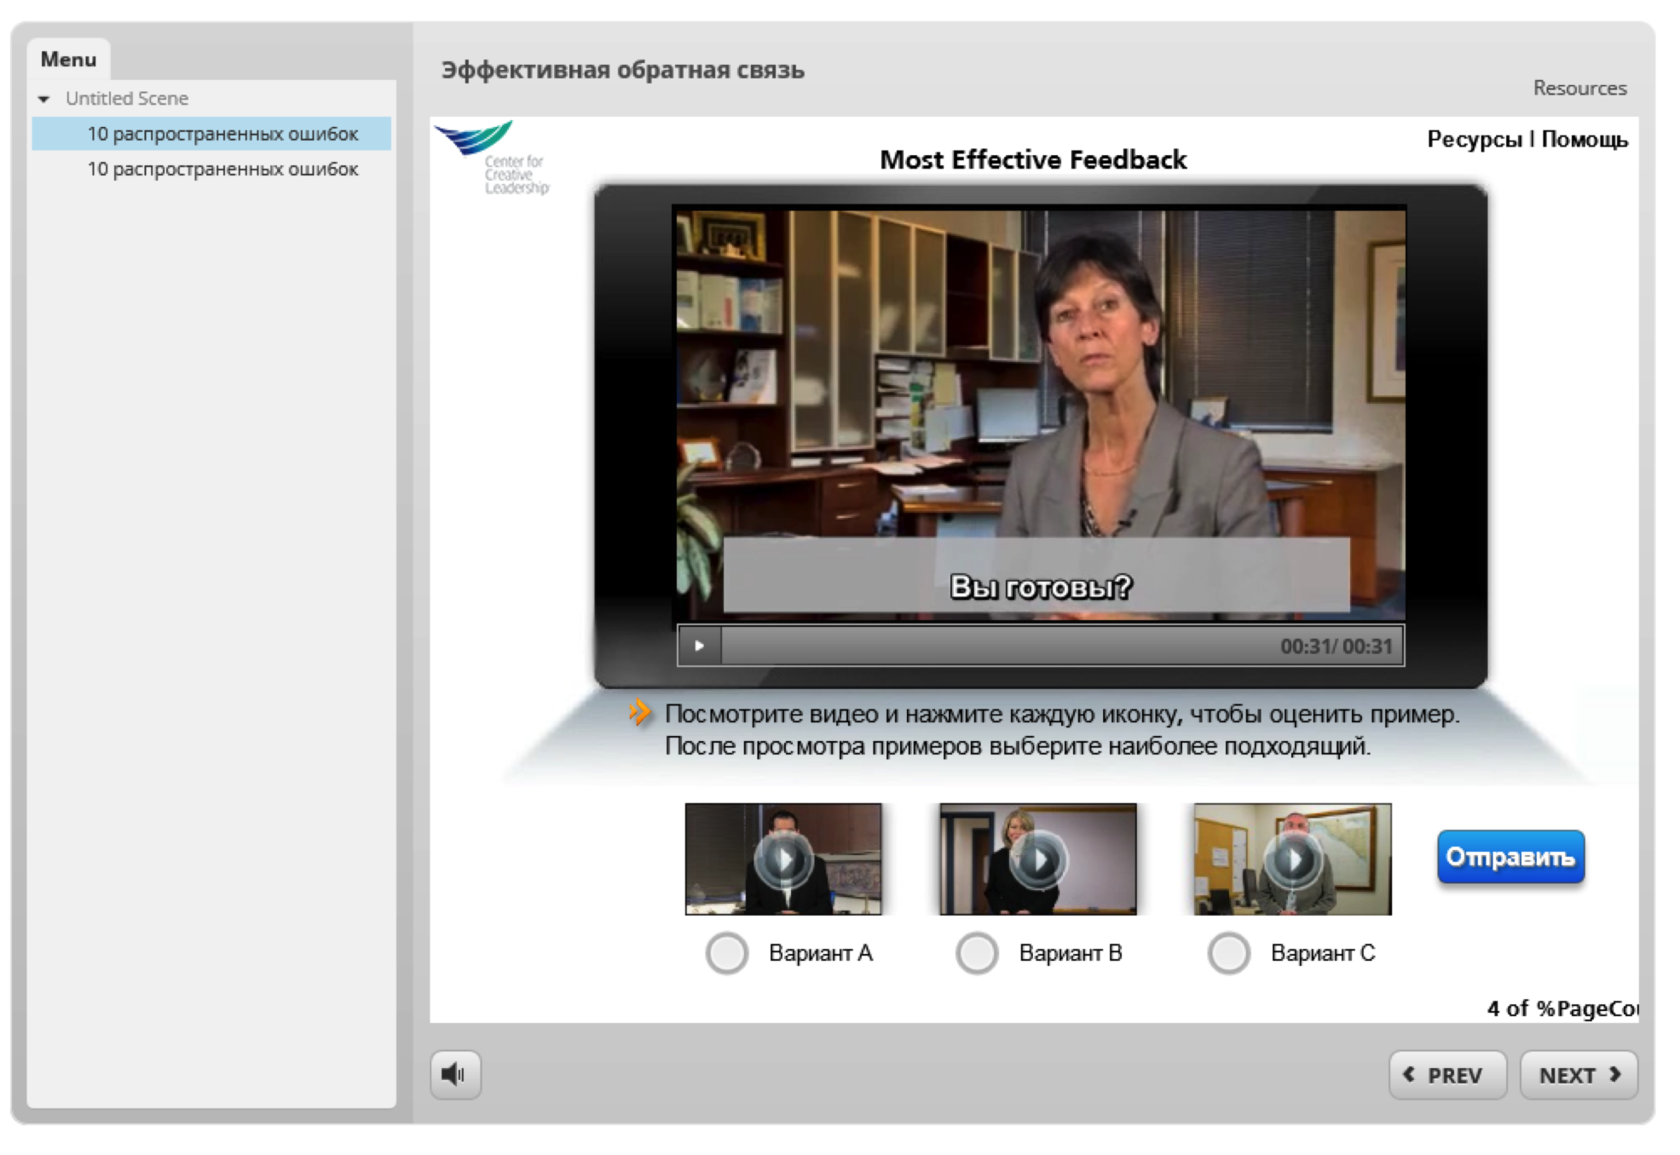Select the Вариант B radio button
The image size is (1680, 1155).
(x=977, y=953)
